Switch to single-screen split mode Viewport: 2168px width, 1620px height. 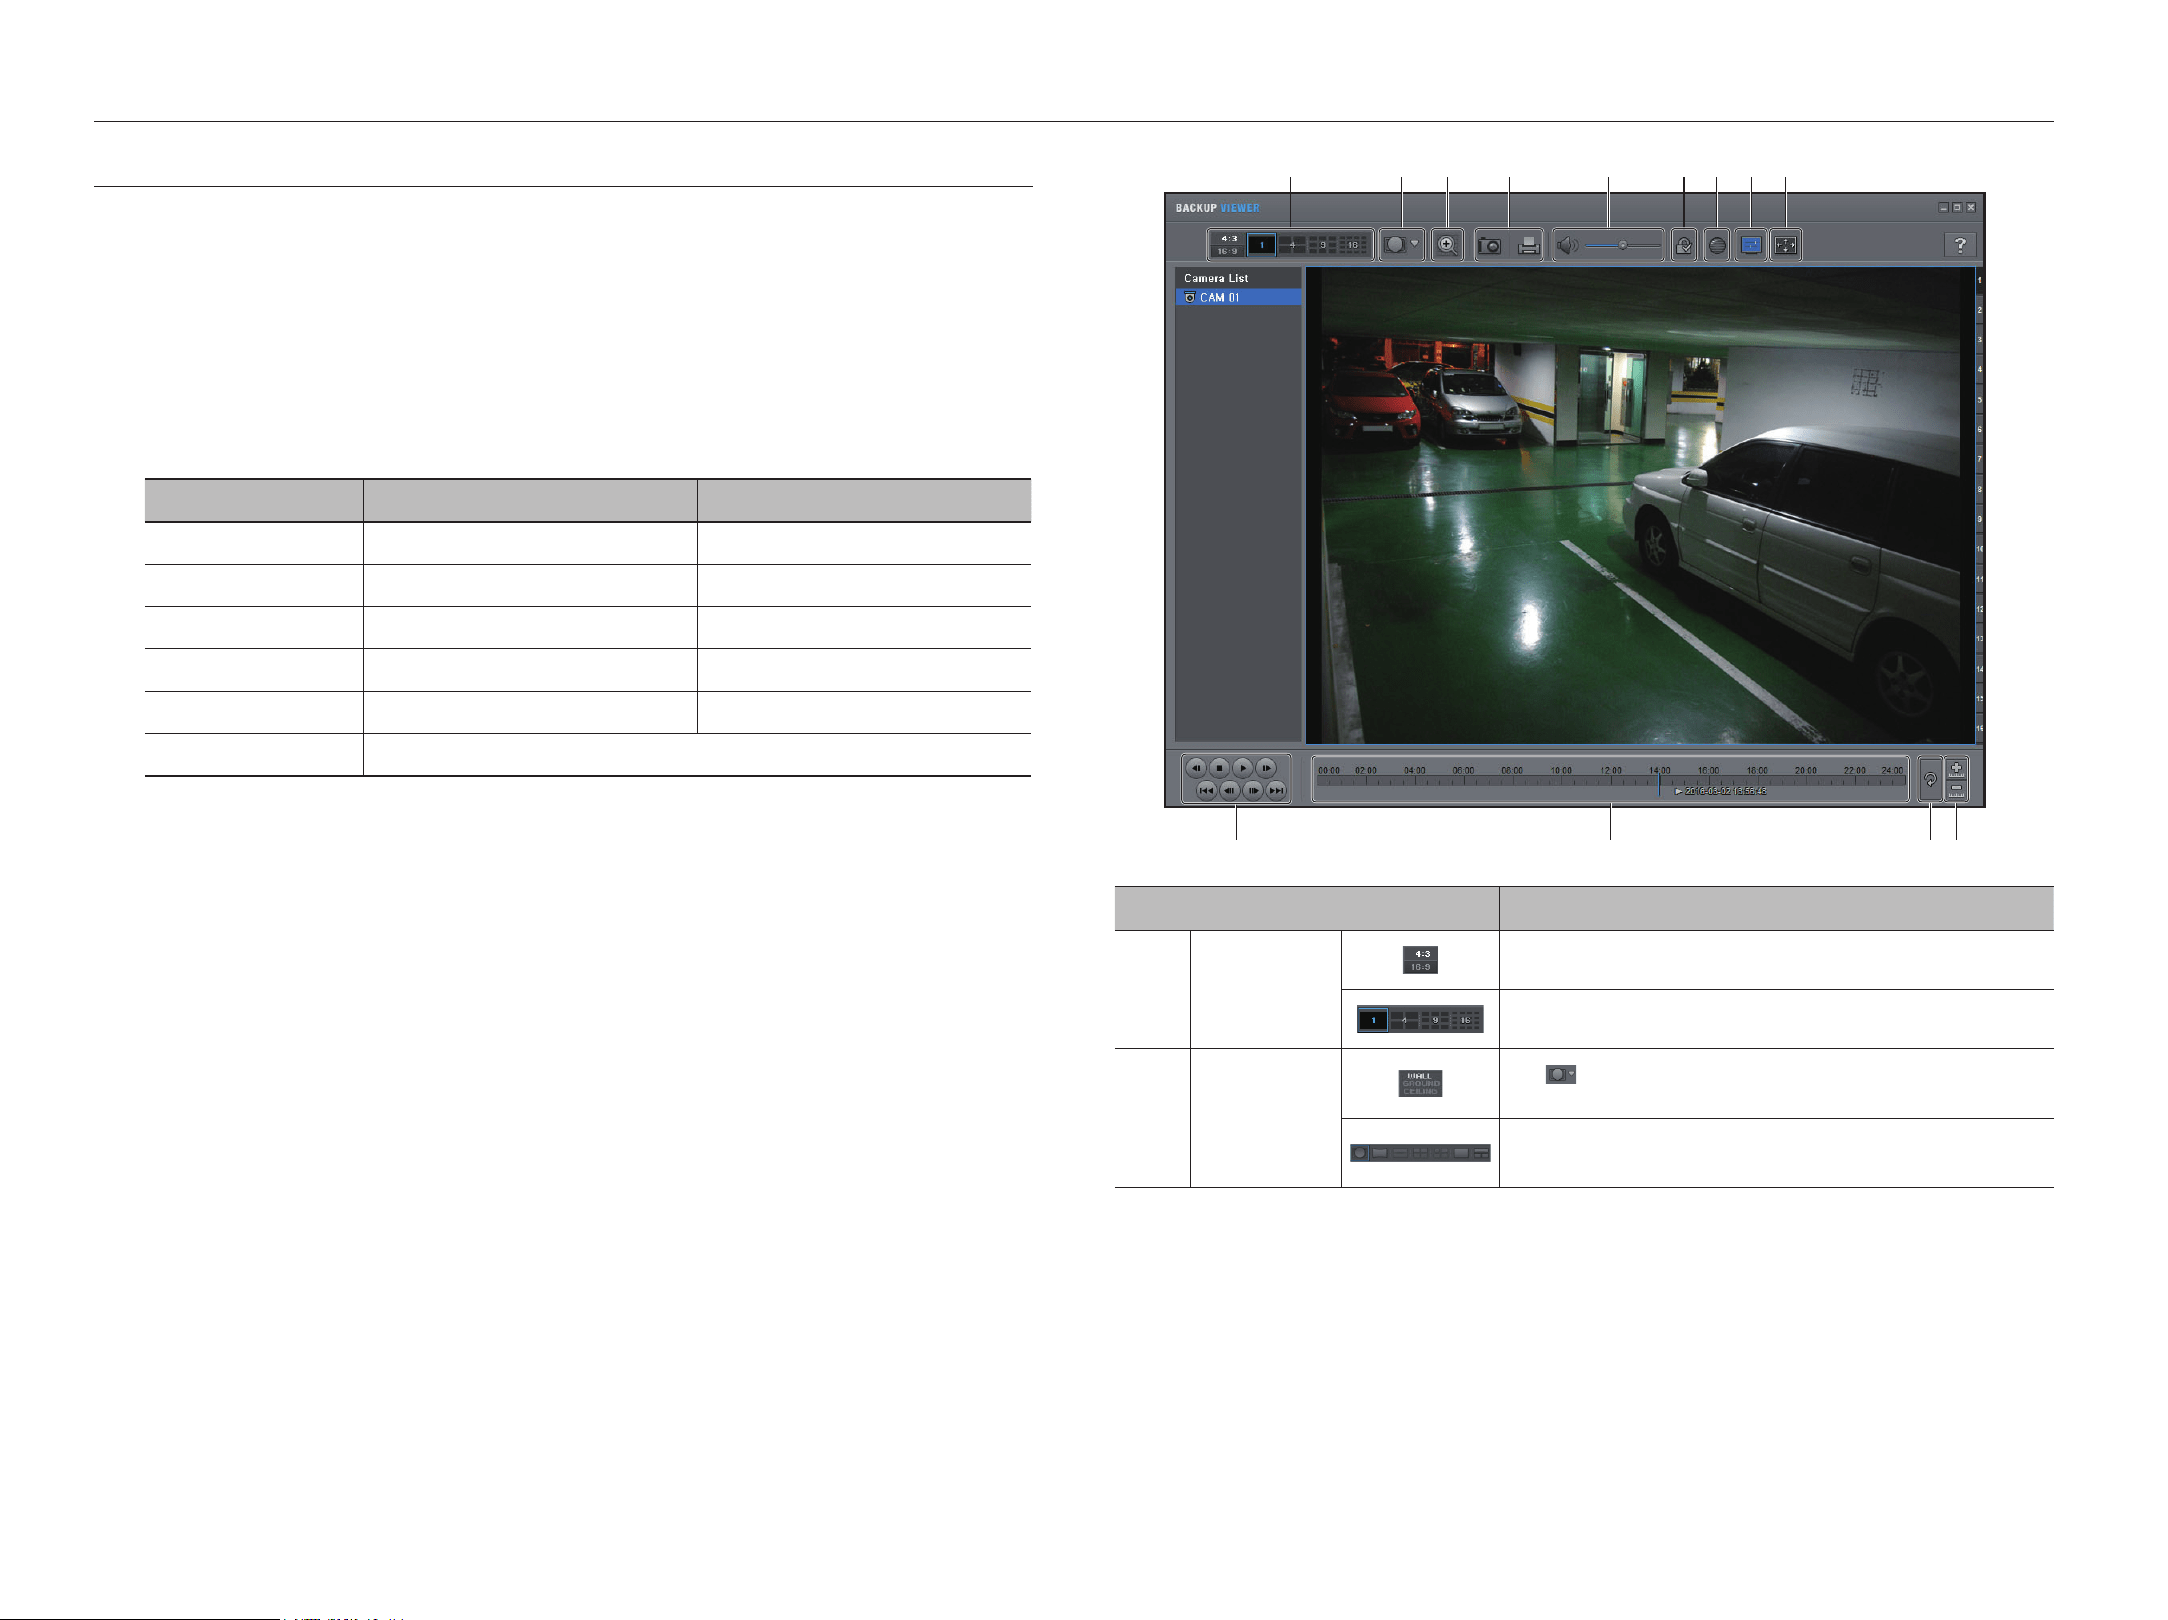pyautogui.click(x=1261, y=245)
